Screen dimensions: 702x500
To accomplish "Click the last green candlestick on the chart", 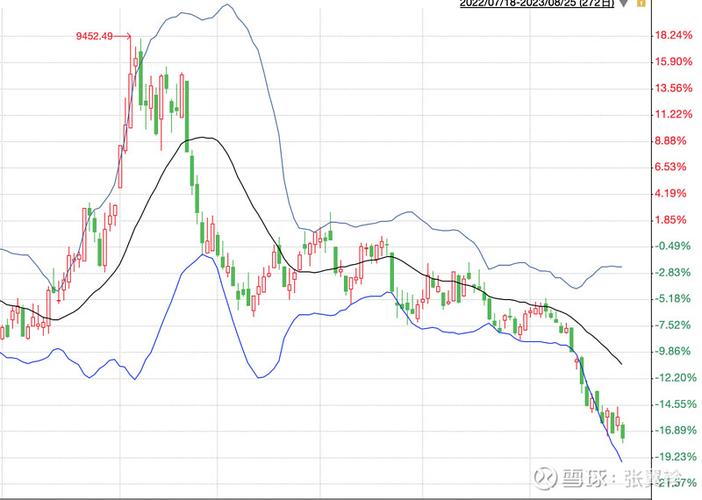I will coord(623,431).
